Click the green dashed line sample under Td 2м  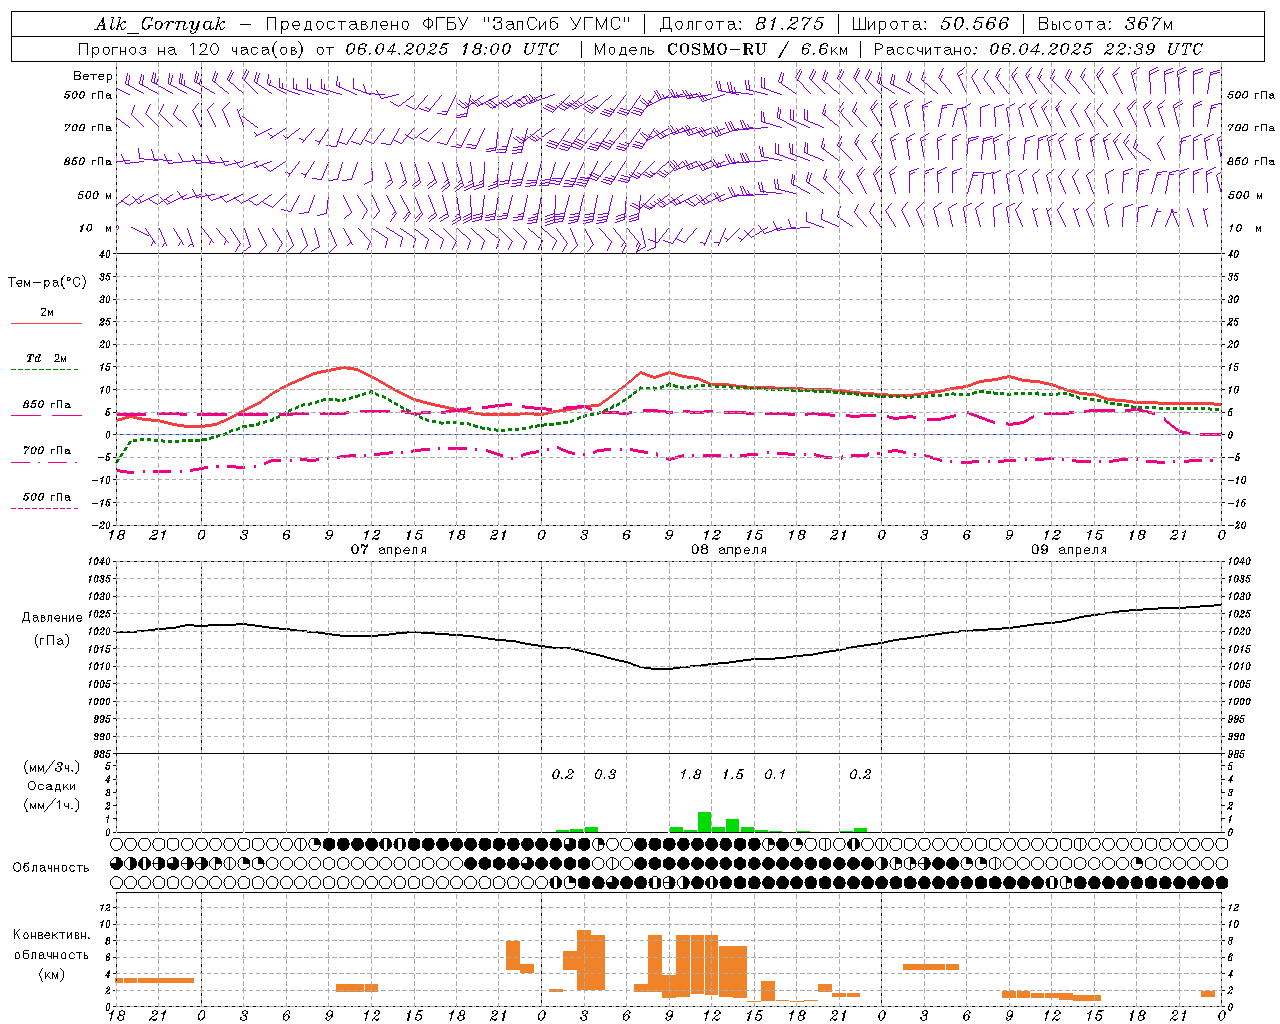tap(44, 370)
